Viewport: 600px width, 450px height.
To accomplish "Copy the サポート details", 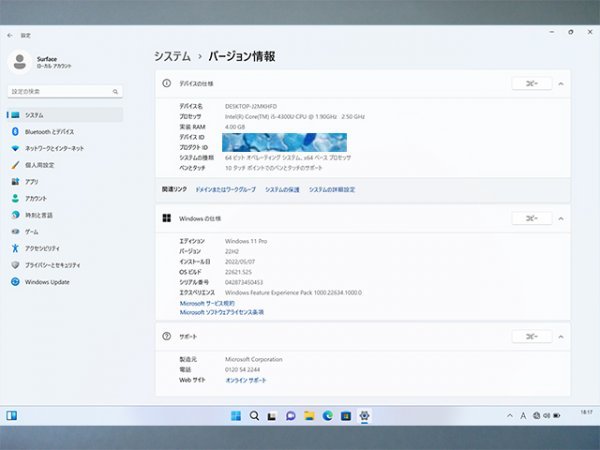I will pos(532,336).
